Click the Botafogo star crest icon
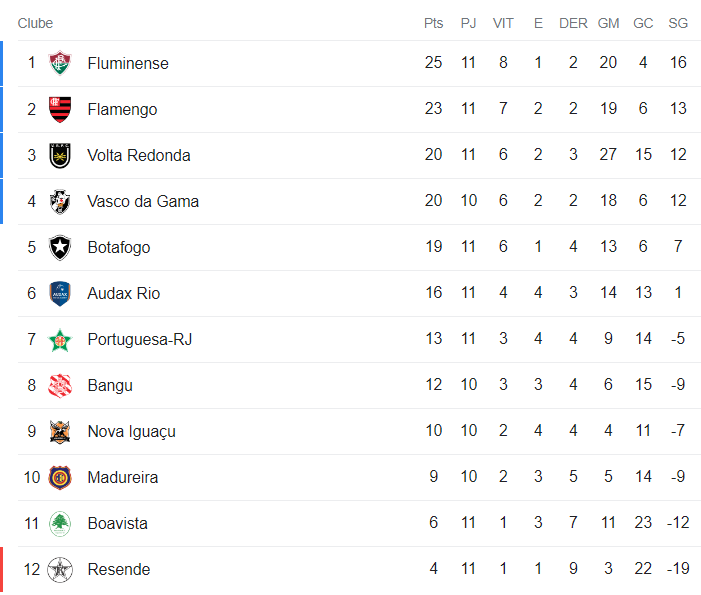This screenshot has width=701, height=595. click(x=60, y=247)
